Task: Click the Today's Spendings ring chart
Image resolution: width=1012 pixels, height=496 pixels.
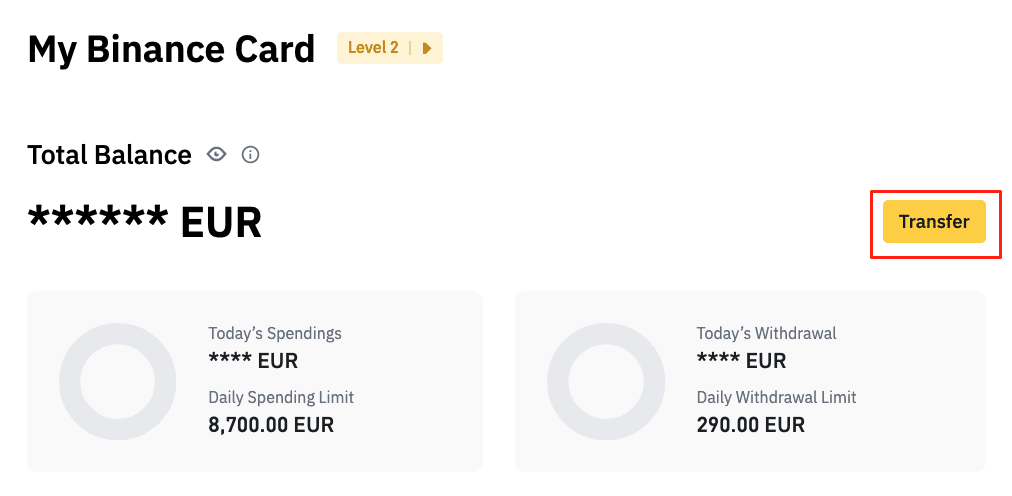Action: (117, 381)
